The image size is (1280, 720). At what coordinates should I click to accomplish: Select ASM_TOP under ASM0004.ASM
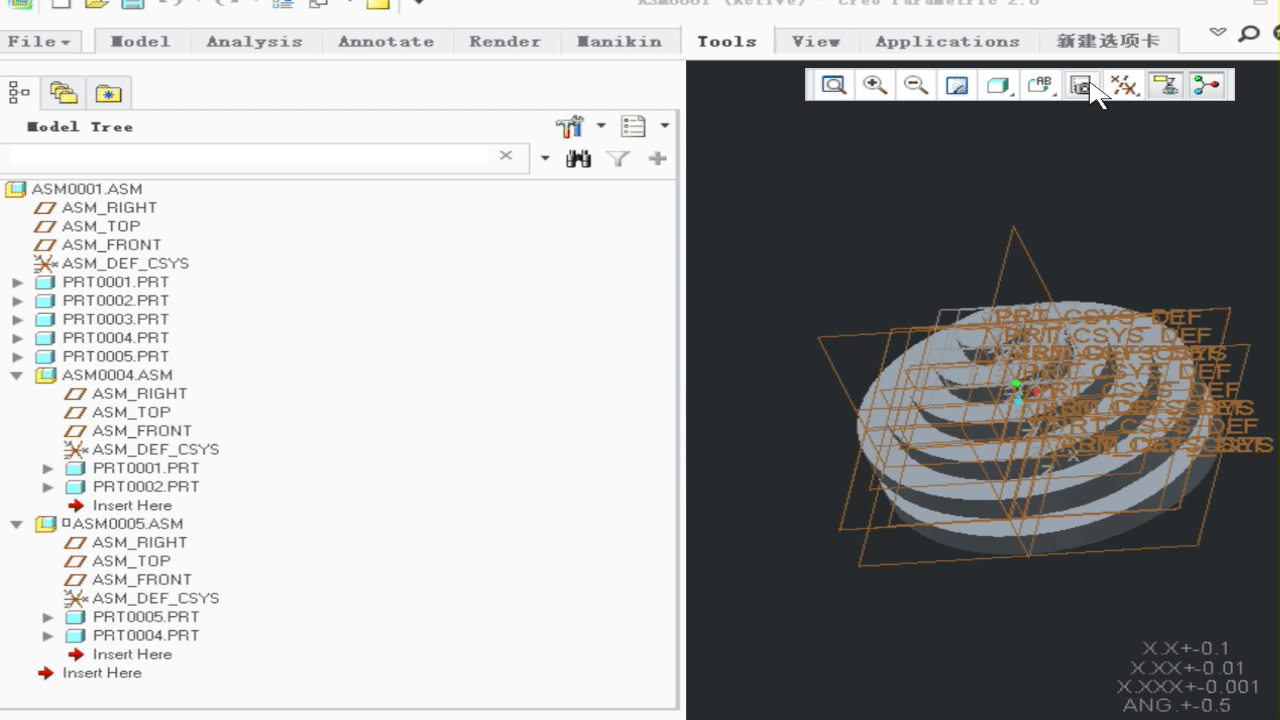pos(131,412)
